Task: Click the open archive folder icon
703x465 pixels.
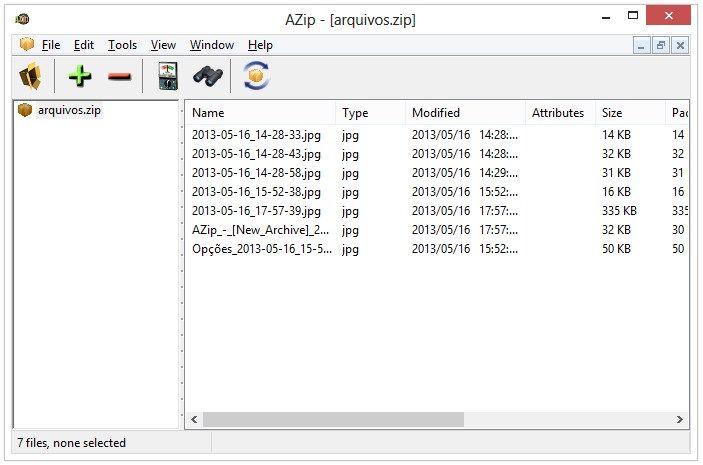Action: 30,76
